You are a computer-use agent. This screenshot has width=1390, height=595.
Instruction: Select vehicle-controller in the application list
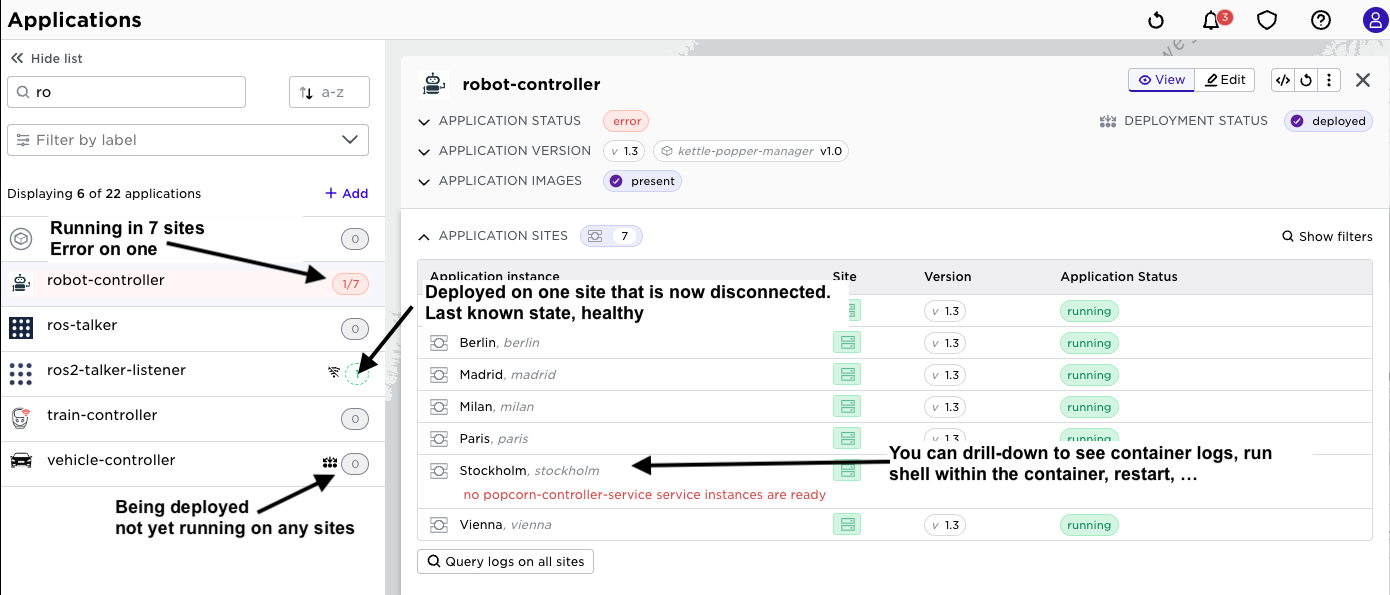tap(111, 461)
